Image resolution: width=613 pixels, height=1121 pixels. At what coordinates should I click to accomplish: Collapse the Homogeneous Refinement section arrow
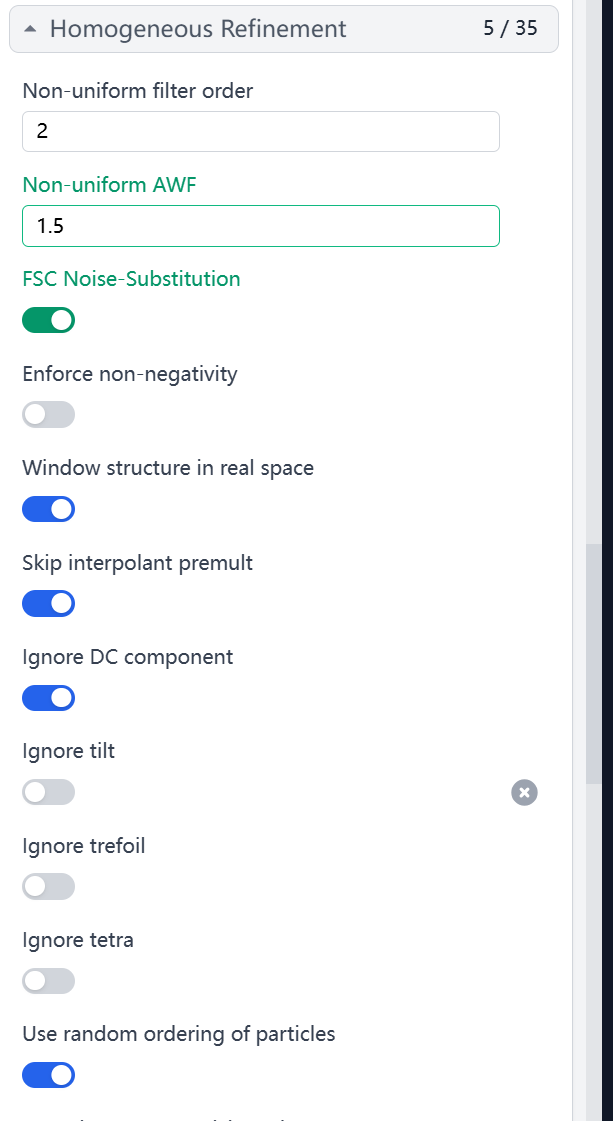30,29
